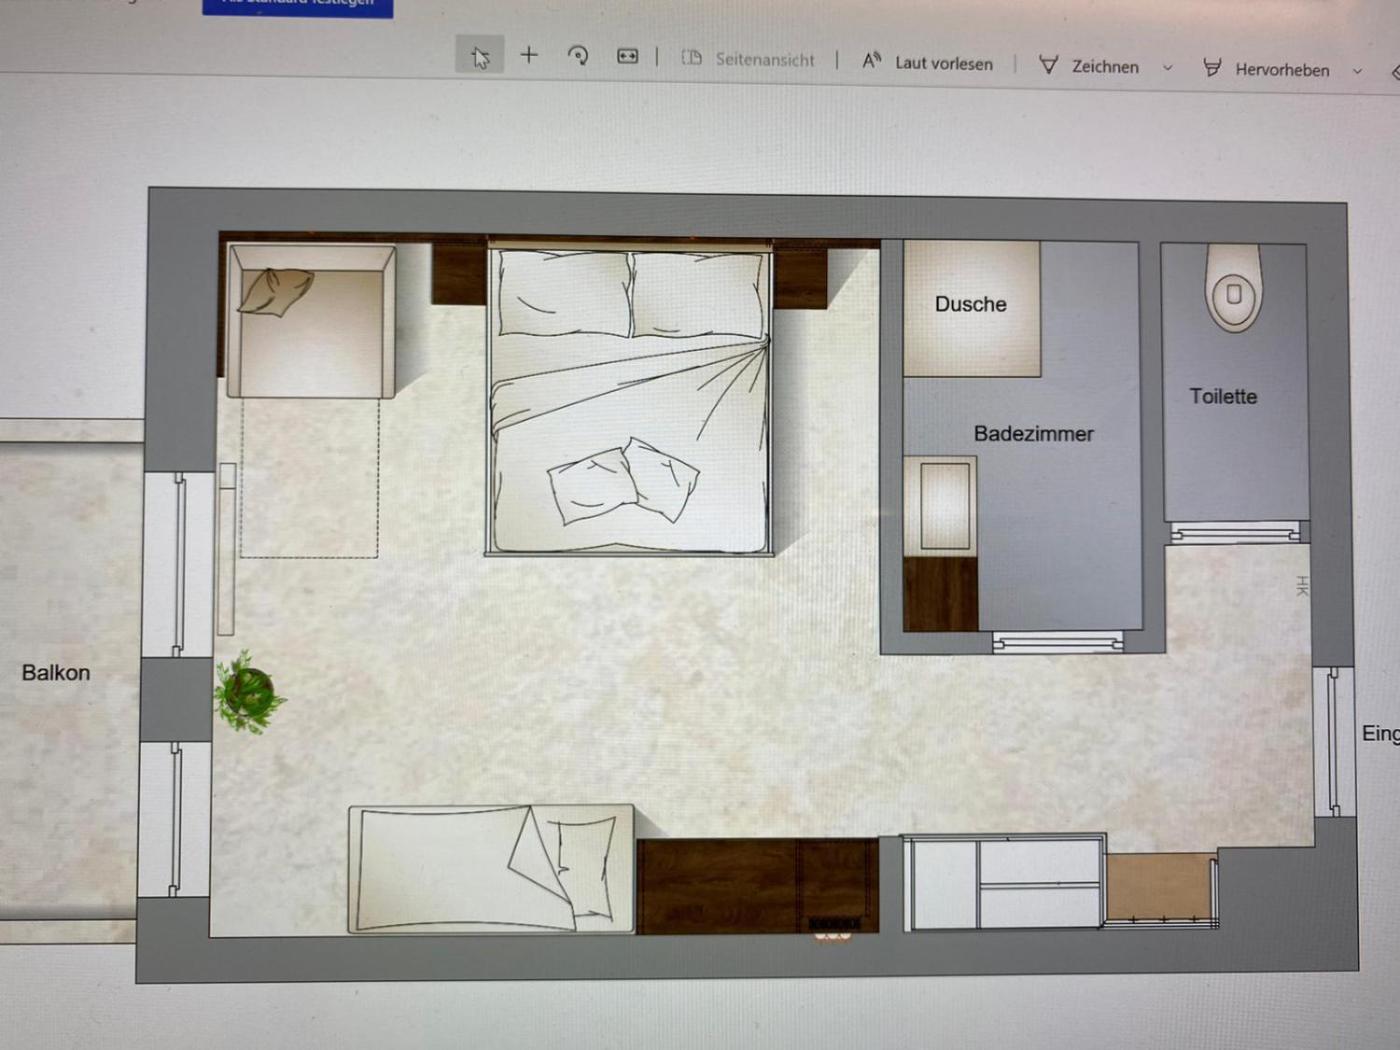The height and width of the screenshot is (1050, 1400).
Task: Click the plus zoom-in icon
Action: click(x=529, y=56)
